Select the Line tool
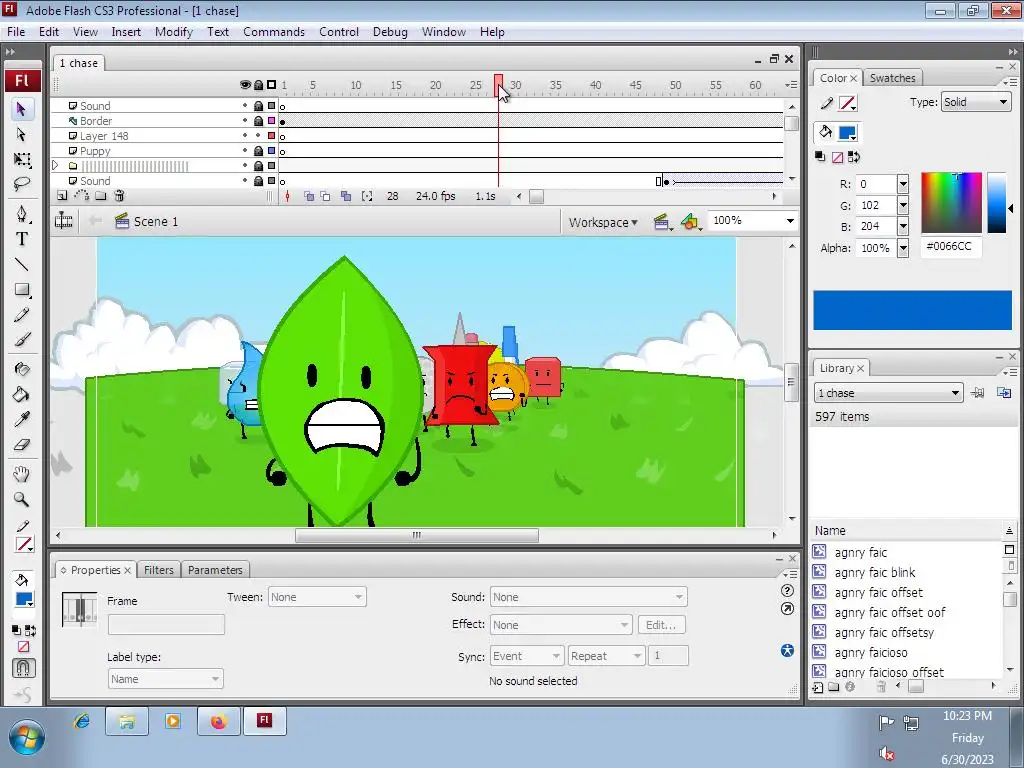This screenshot has width=1024, height=768. [x=22, y=264]
